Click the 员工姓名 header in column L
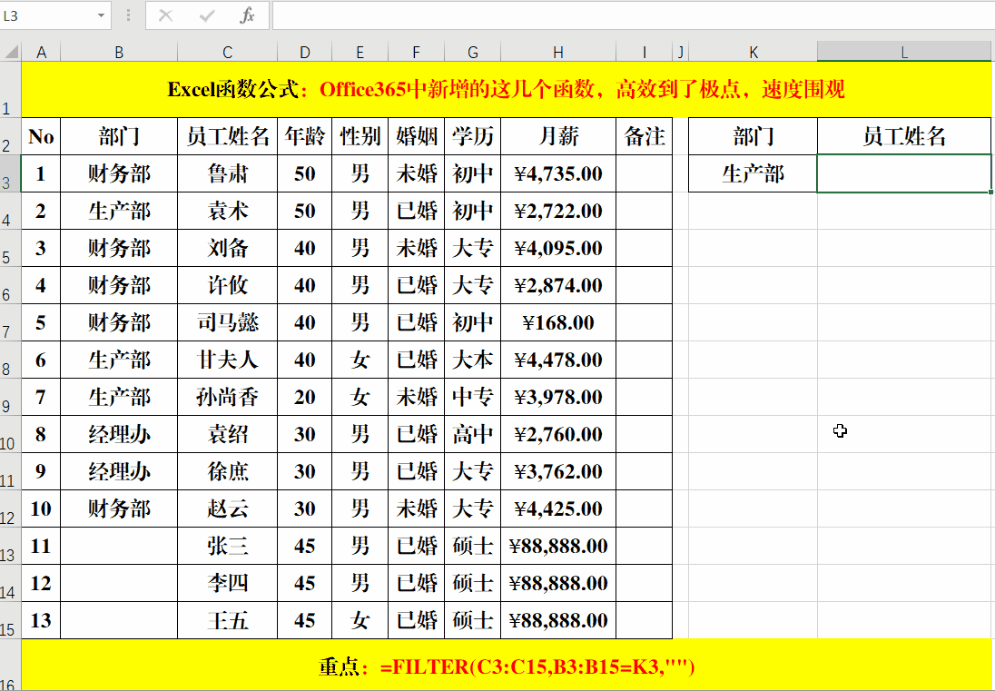The image size is (995, 691). click(x=904, y=136)
